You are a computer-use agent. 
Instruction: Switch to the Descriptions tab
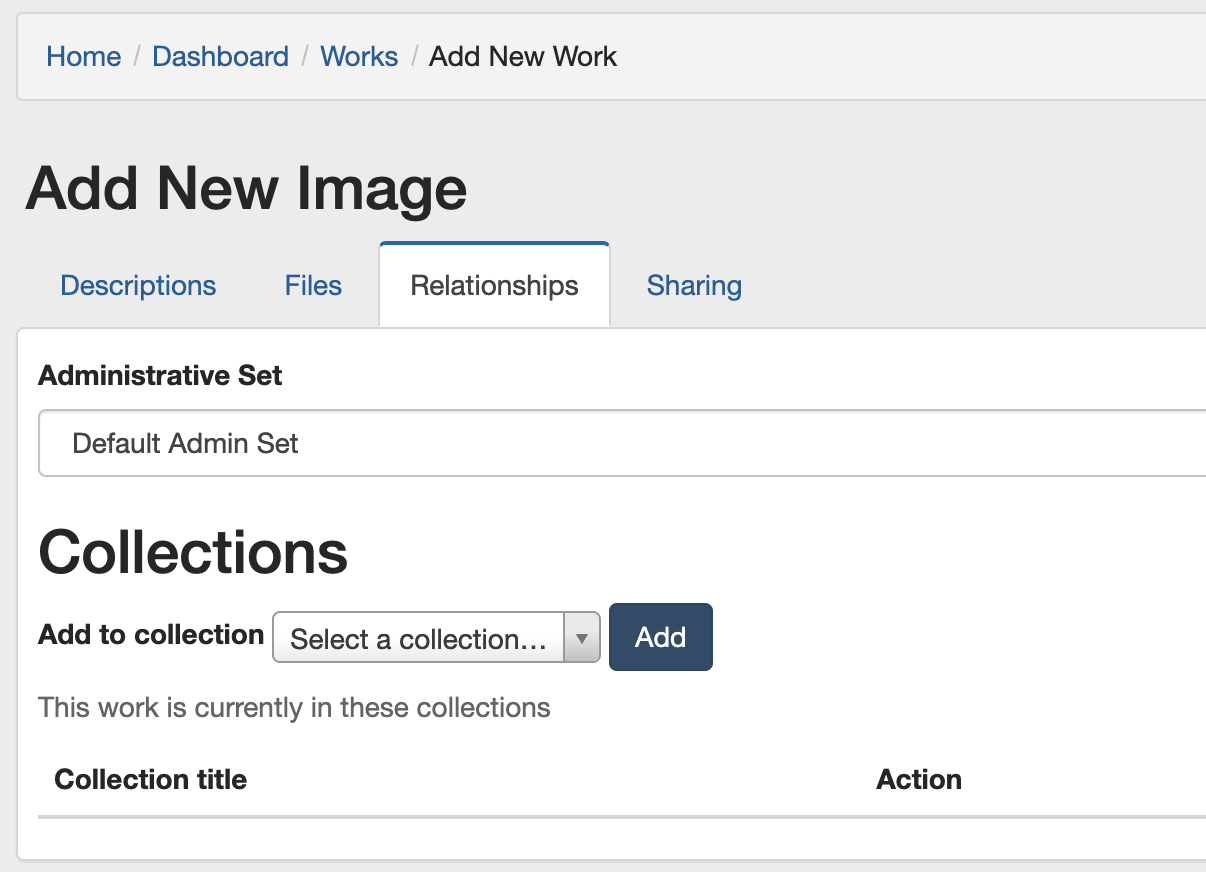[138, 286]
